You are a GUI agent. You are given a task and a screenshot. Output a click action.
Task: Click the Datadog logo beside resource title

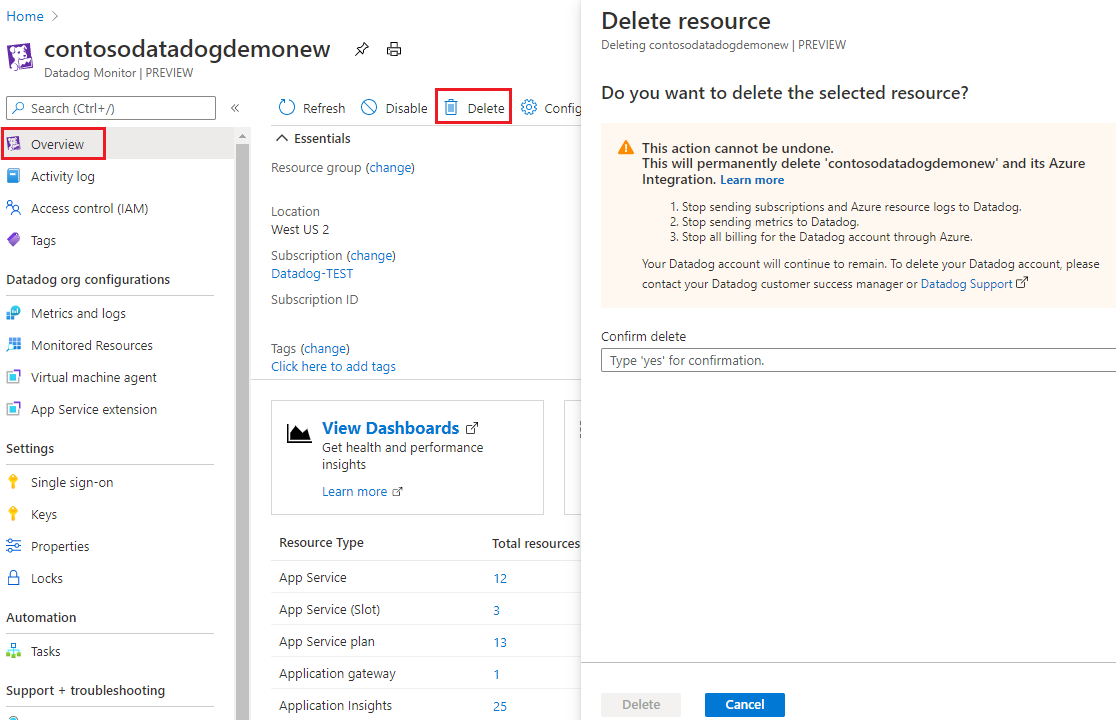[20, 58]
